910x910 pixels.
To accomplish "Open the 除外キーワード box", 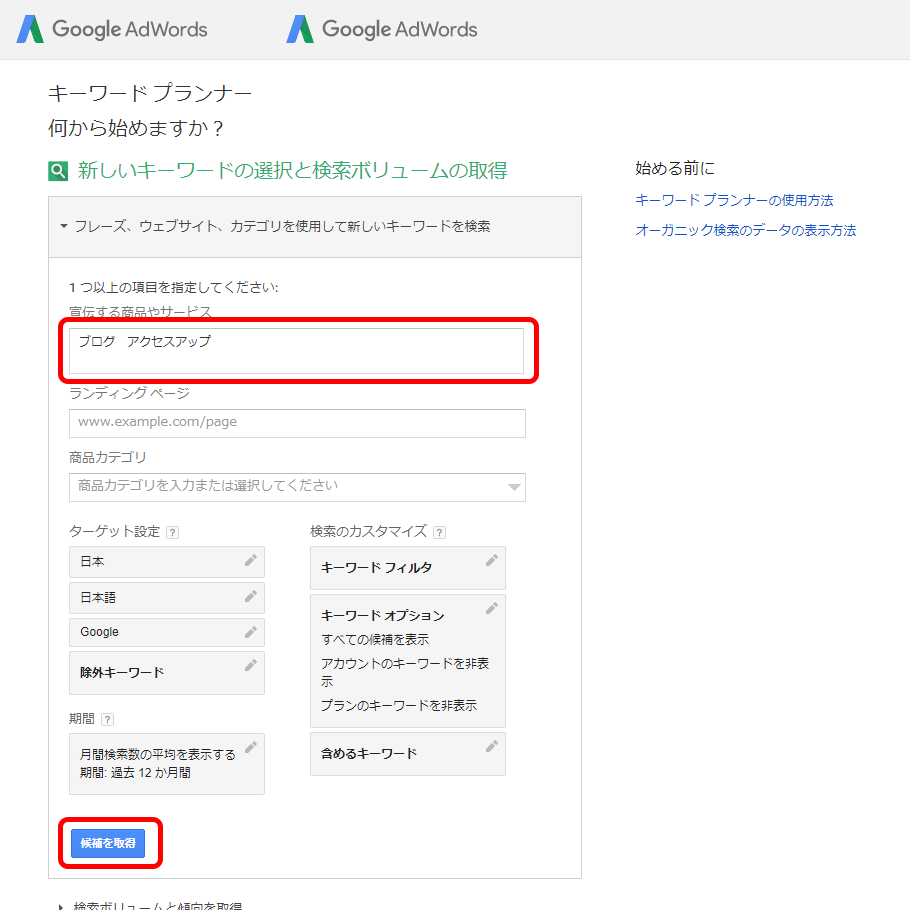I will [x=167, y=673].
